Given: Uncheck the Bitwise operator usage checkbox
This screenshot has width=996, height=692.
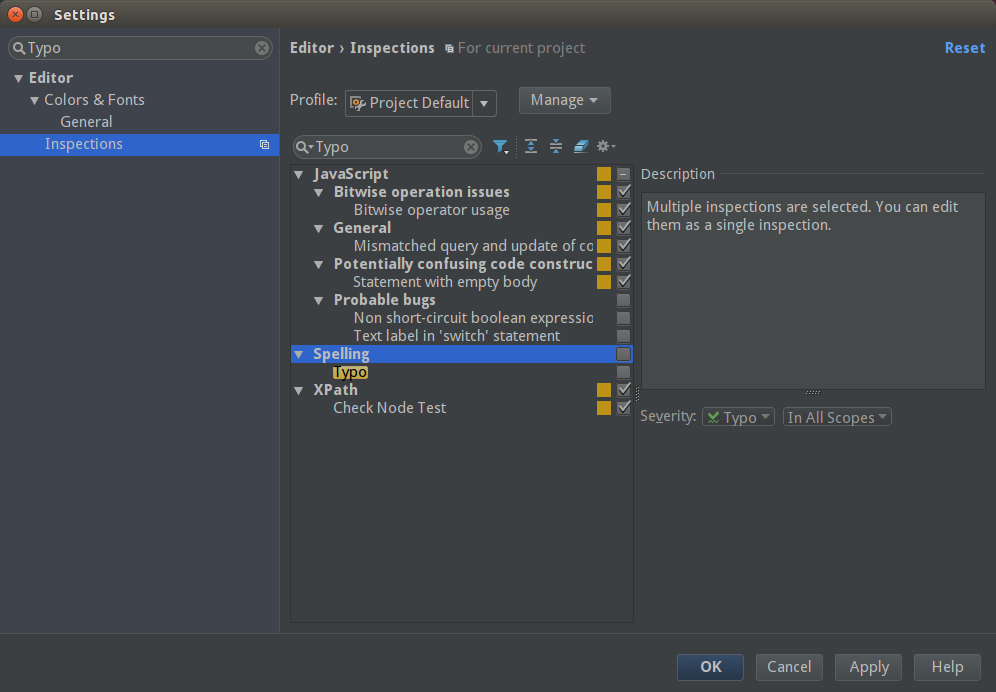Looking at the screenshot, I should (624, 210).
